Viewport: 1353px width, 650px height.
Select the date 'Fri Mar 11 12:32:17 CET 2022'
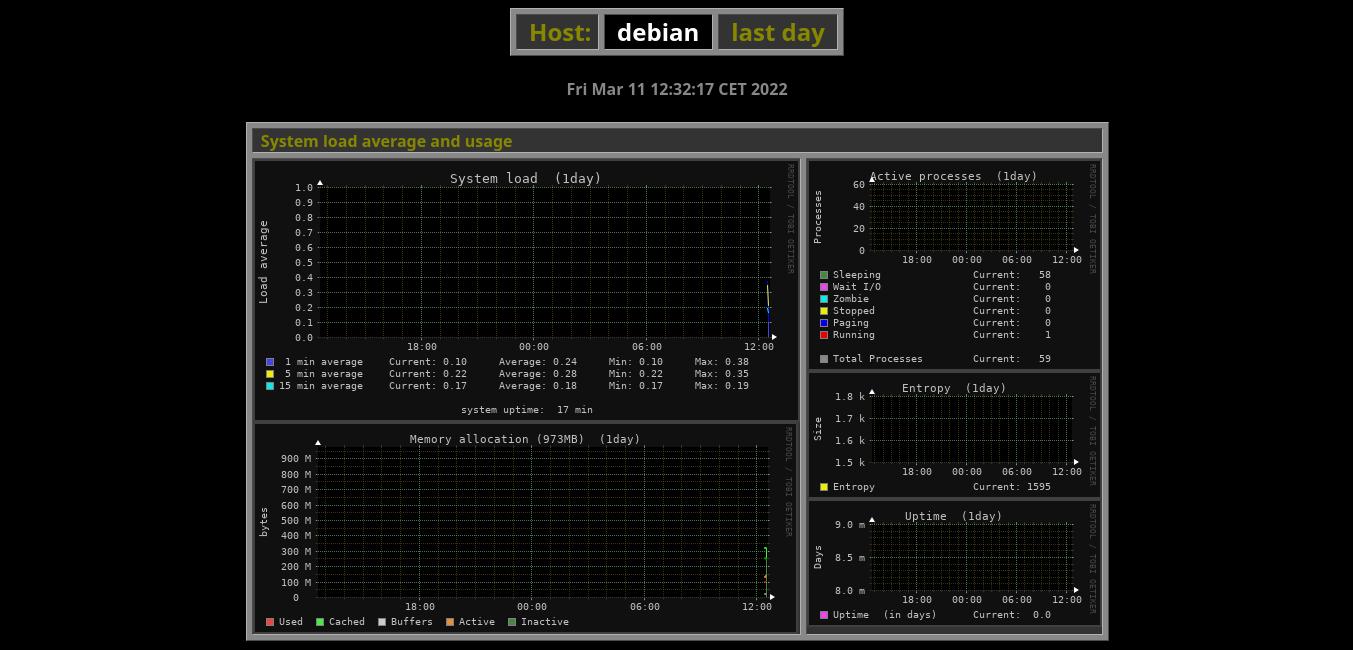(677, 89)
